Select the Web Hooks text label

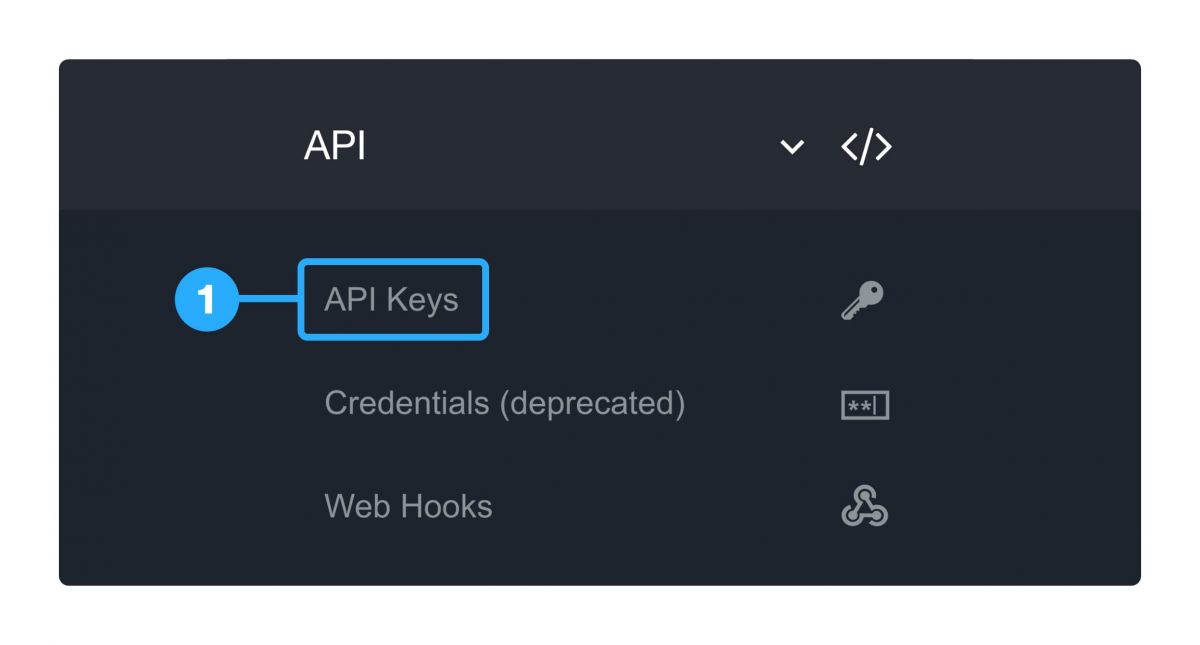tap(407, 507)
